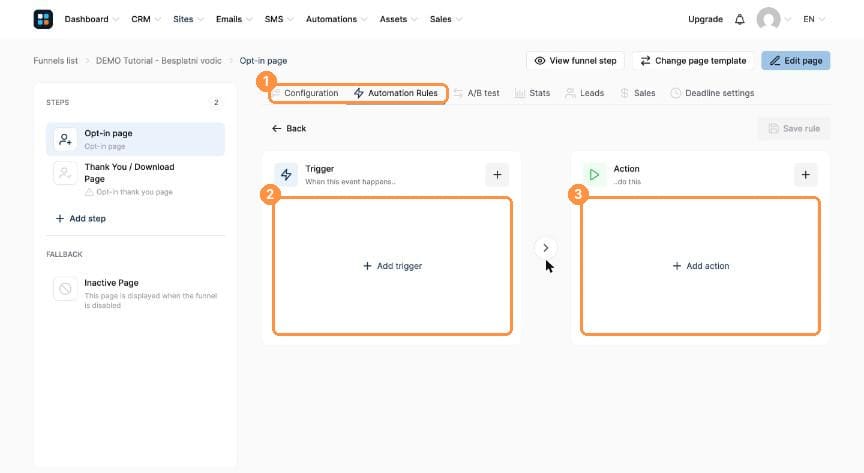
Task: Open the Deadline settings tab
Action: (x=712, y=93)
